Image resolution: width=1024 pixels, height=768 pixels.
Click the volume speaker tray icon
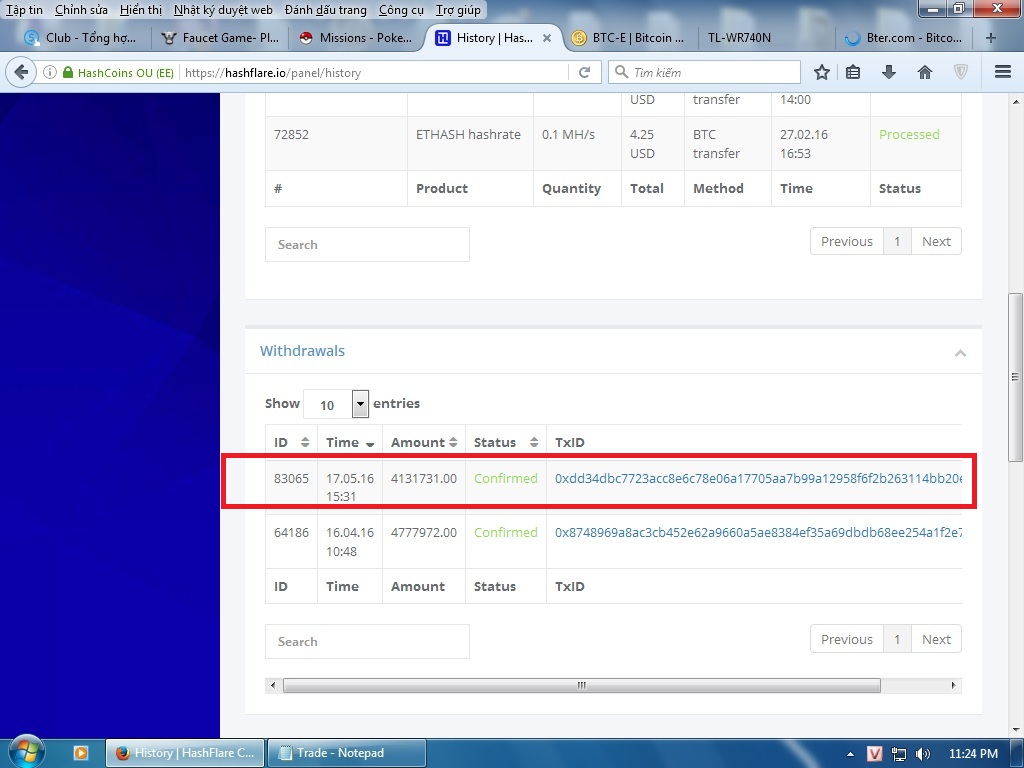(x=923, y=754)
